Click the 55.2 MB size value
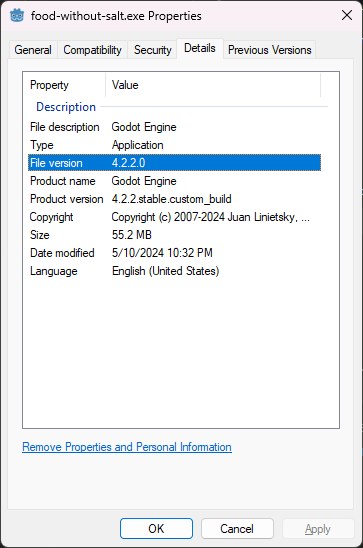This screenshot has width=363, height=548. [x=132, y=235]
